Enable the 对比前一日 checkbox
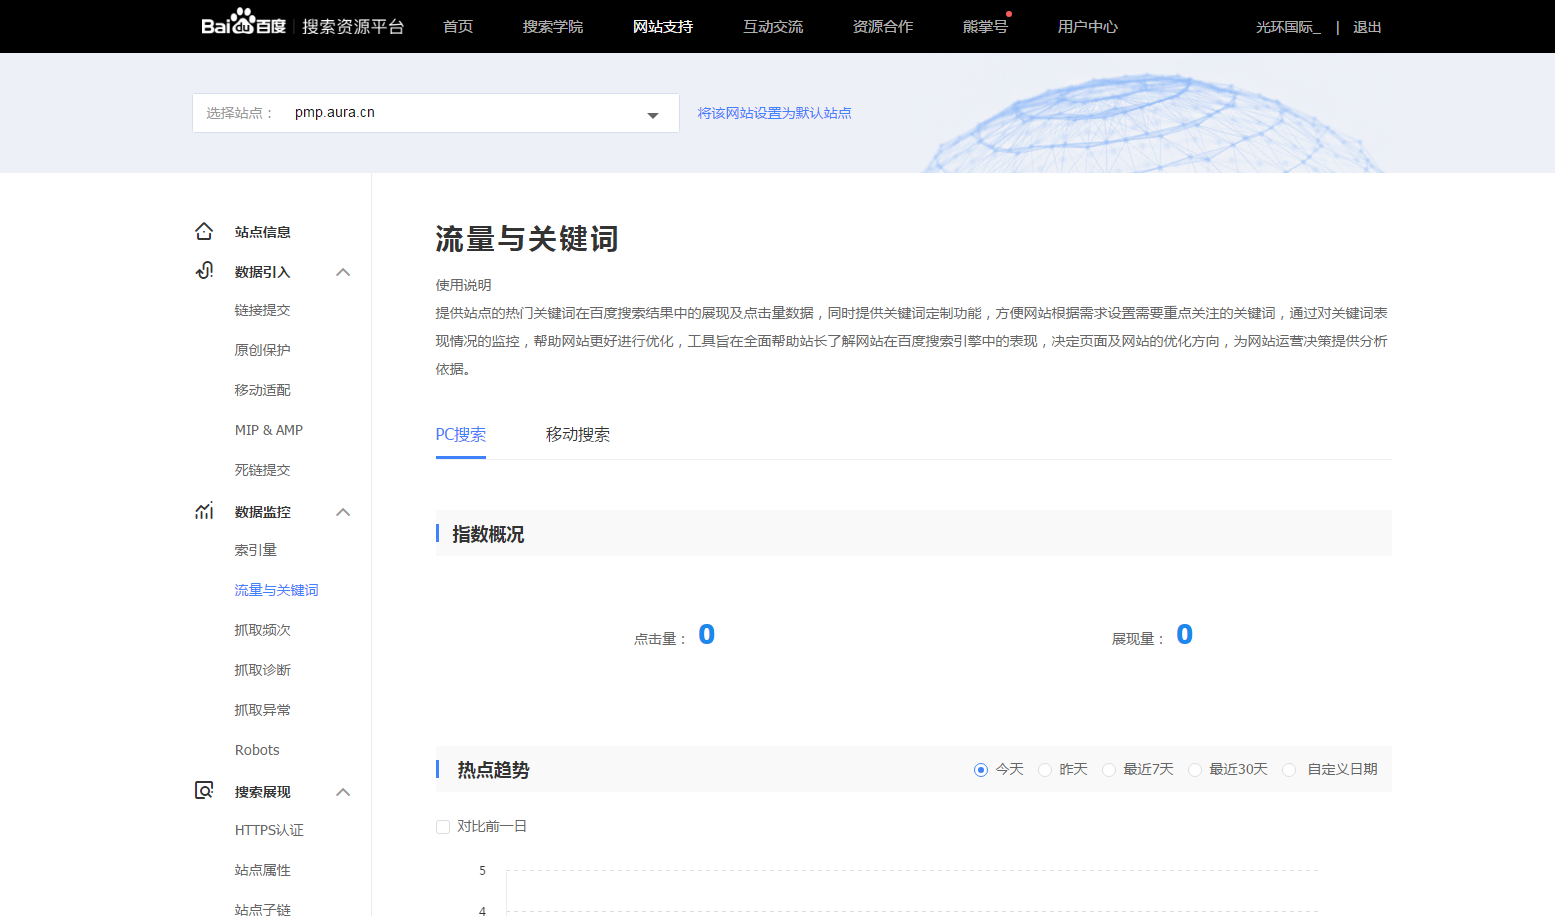Image resolution: width=1555 pixels, height=916 pixels. click(x=443, y=827)
